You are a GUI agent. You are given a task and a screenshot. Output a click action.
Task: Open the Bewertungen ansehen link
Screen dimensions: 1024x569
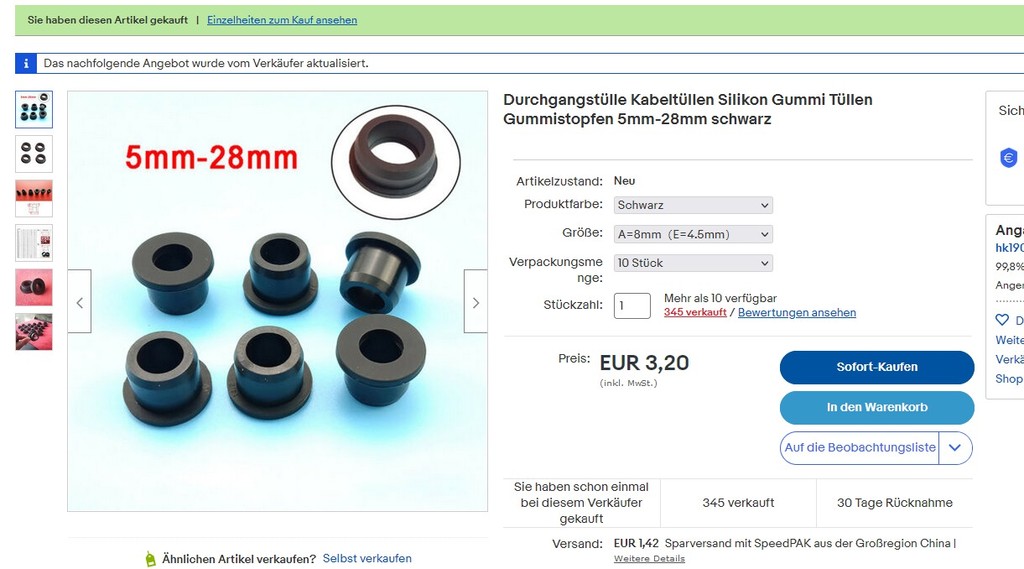[x=797, y=312]
